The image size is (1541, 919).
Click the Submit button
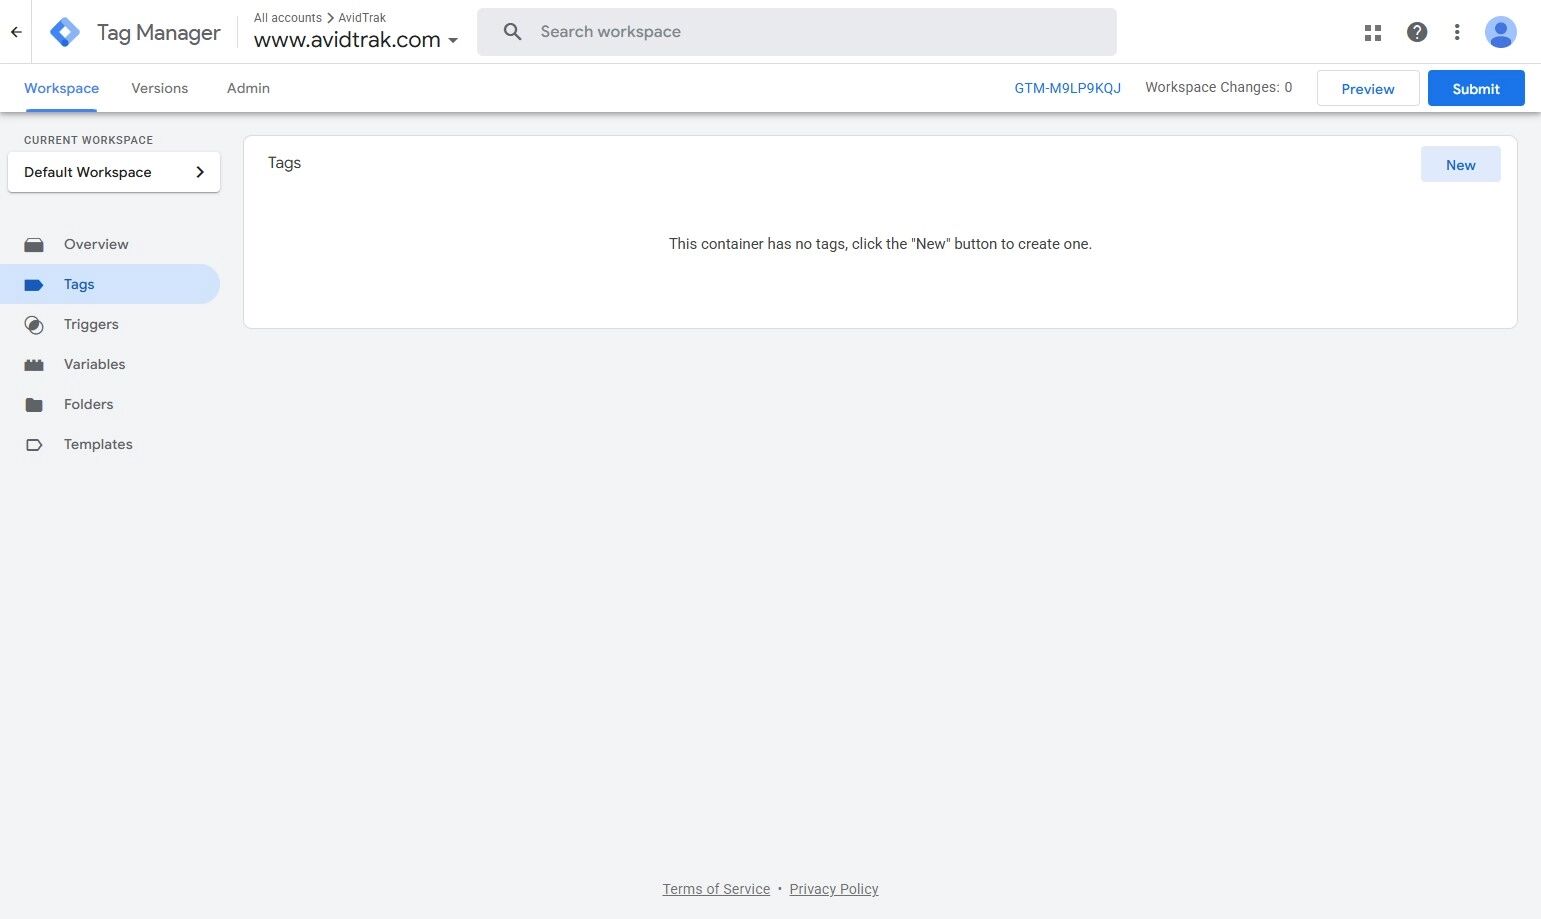pos(1476,88)
